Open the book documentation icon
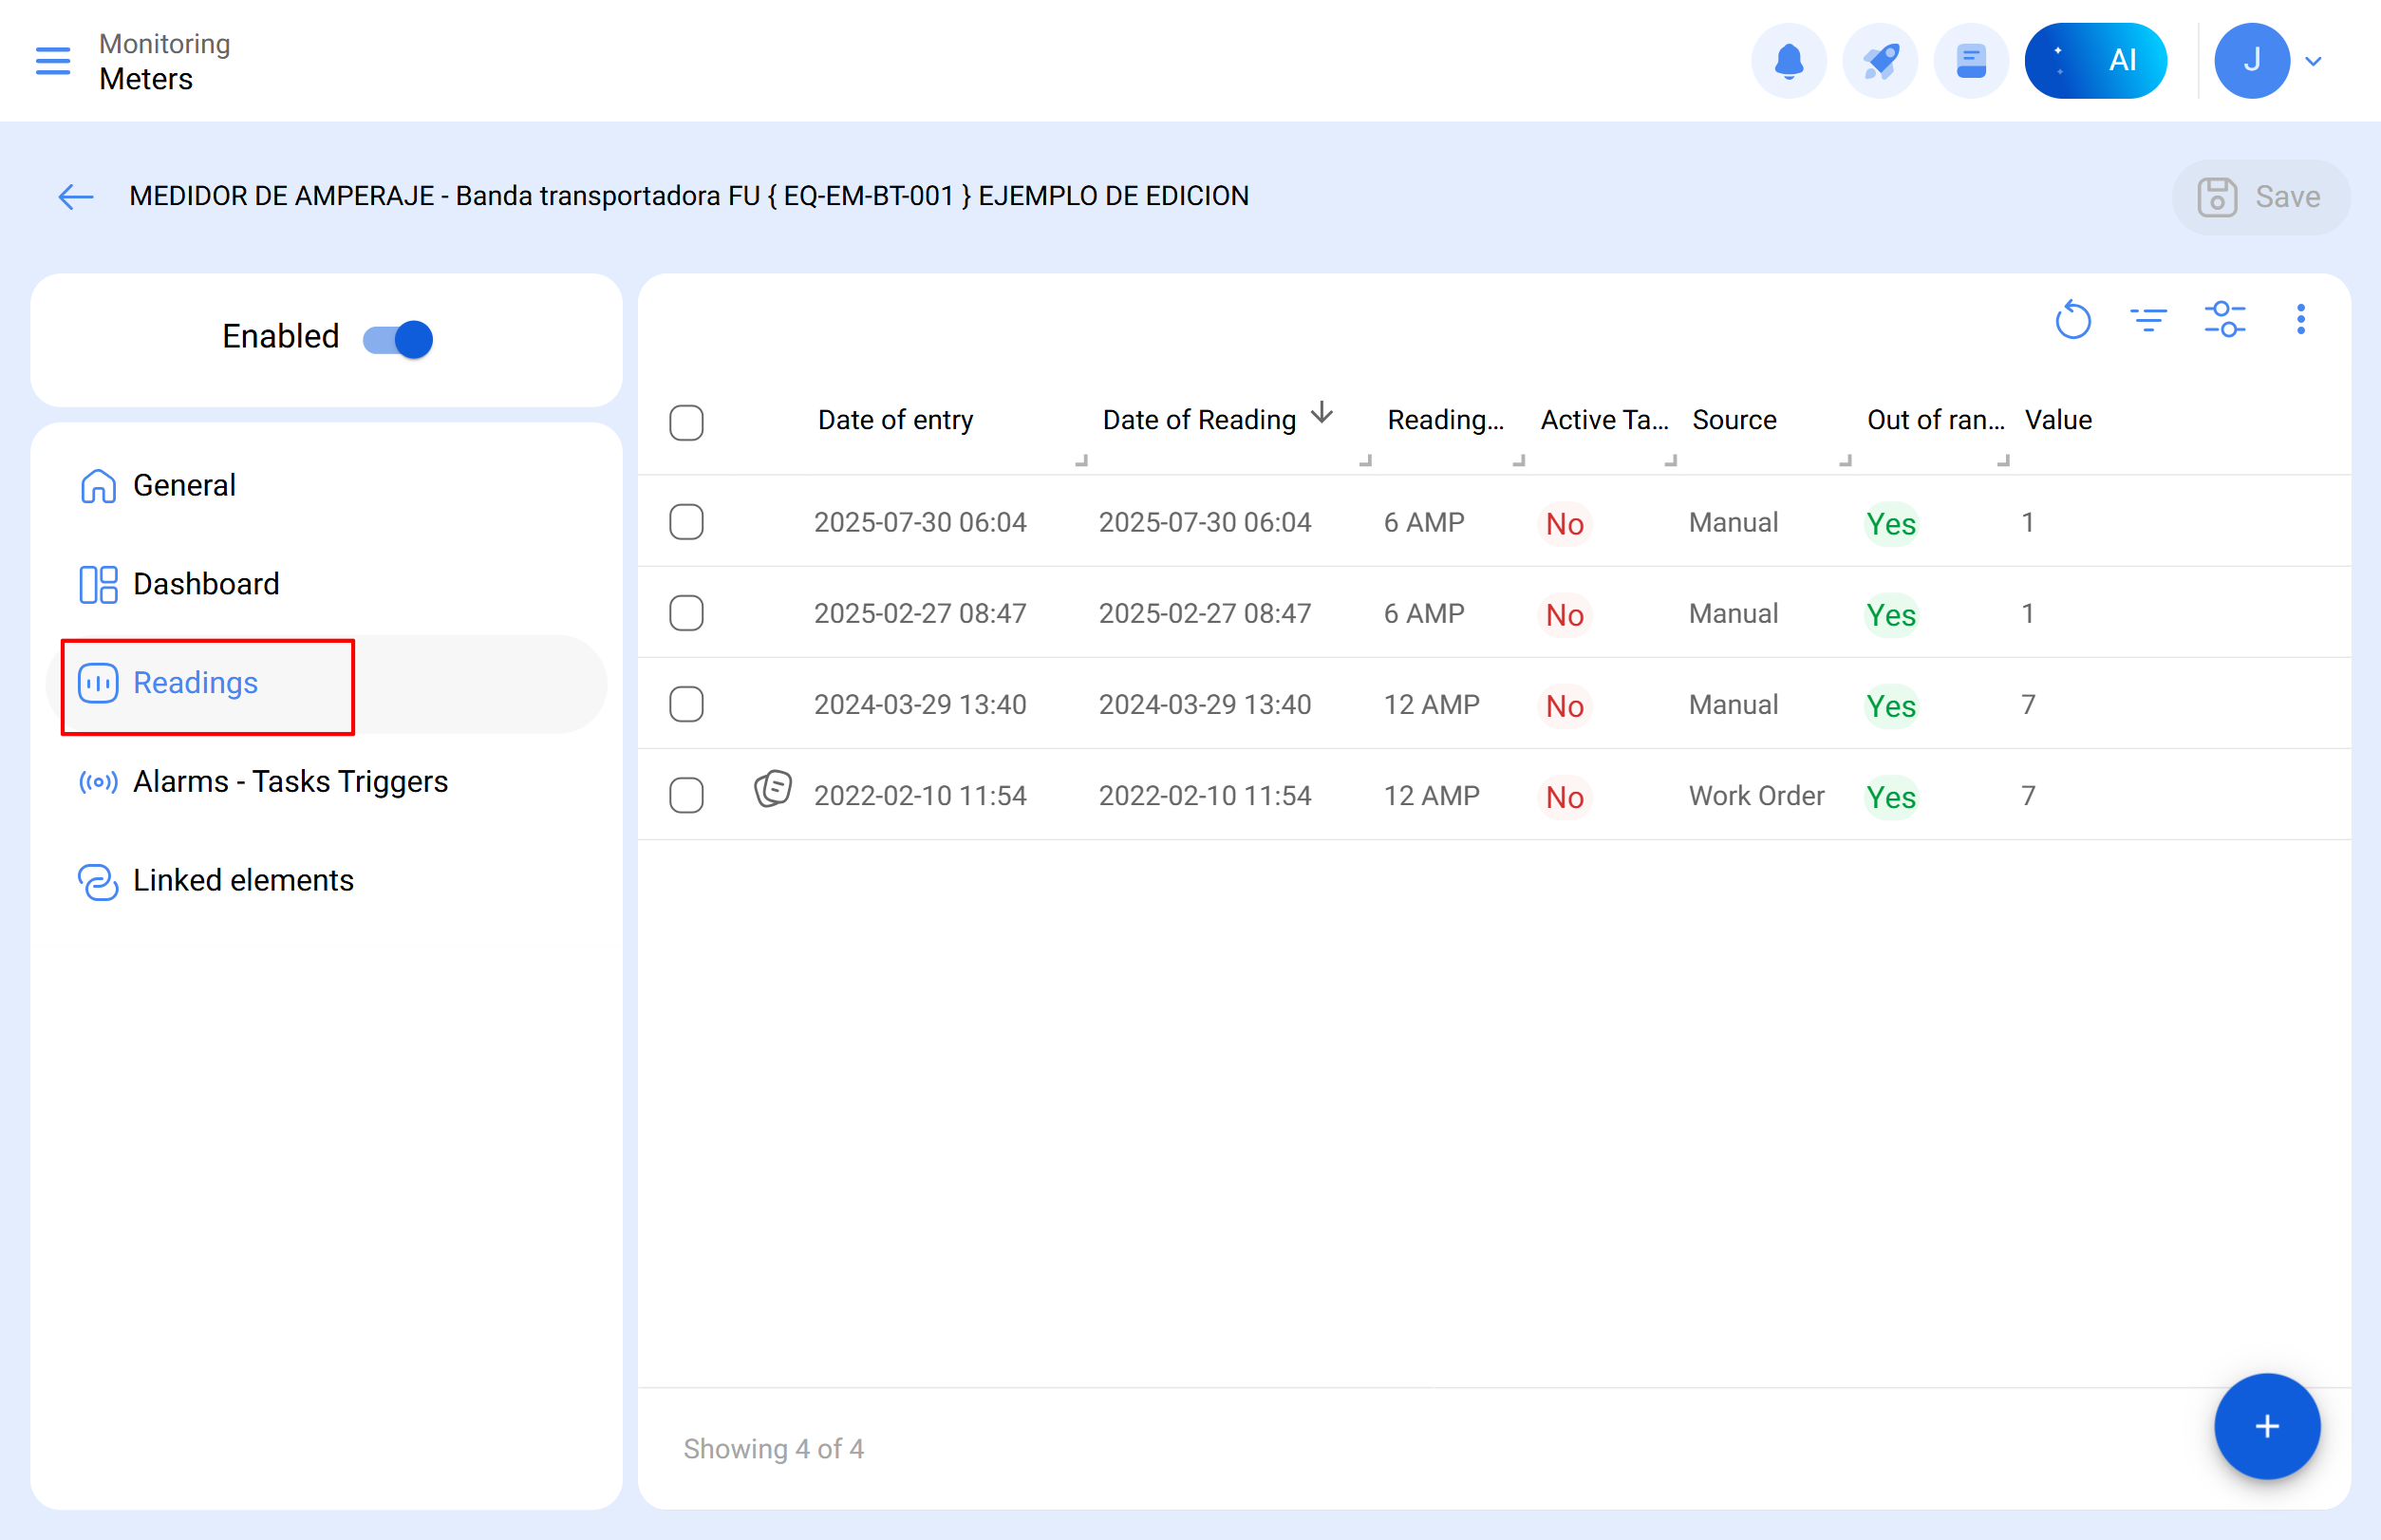Image resolution: width=2381 pixels, height=1540 pixels. coord(1970,61)
